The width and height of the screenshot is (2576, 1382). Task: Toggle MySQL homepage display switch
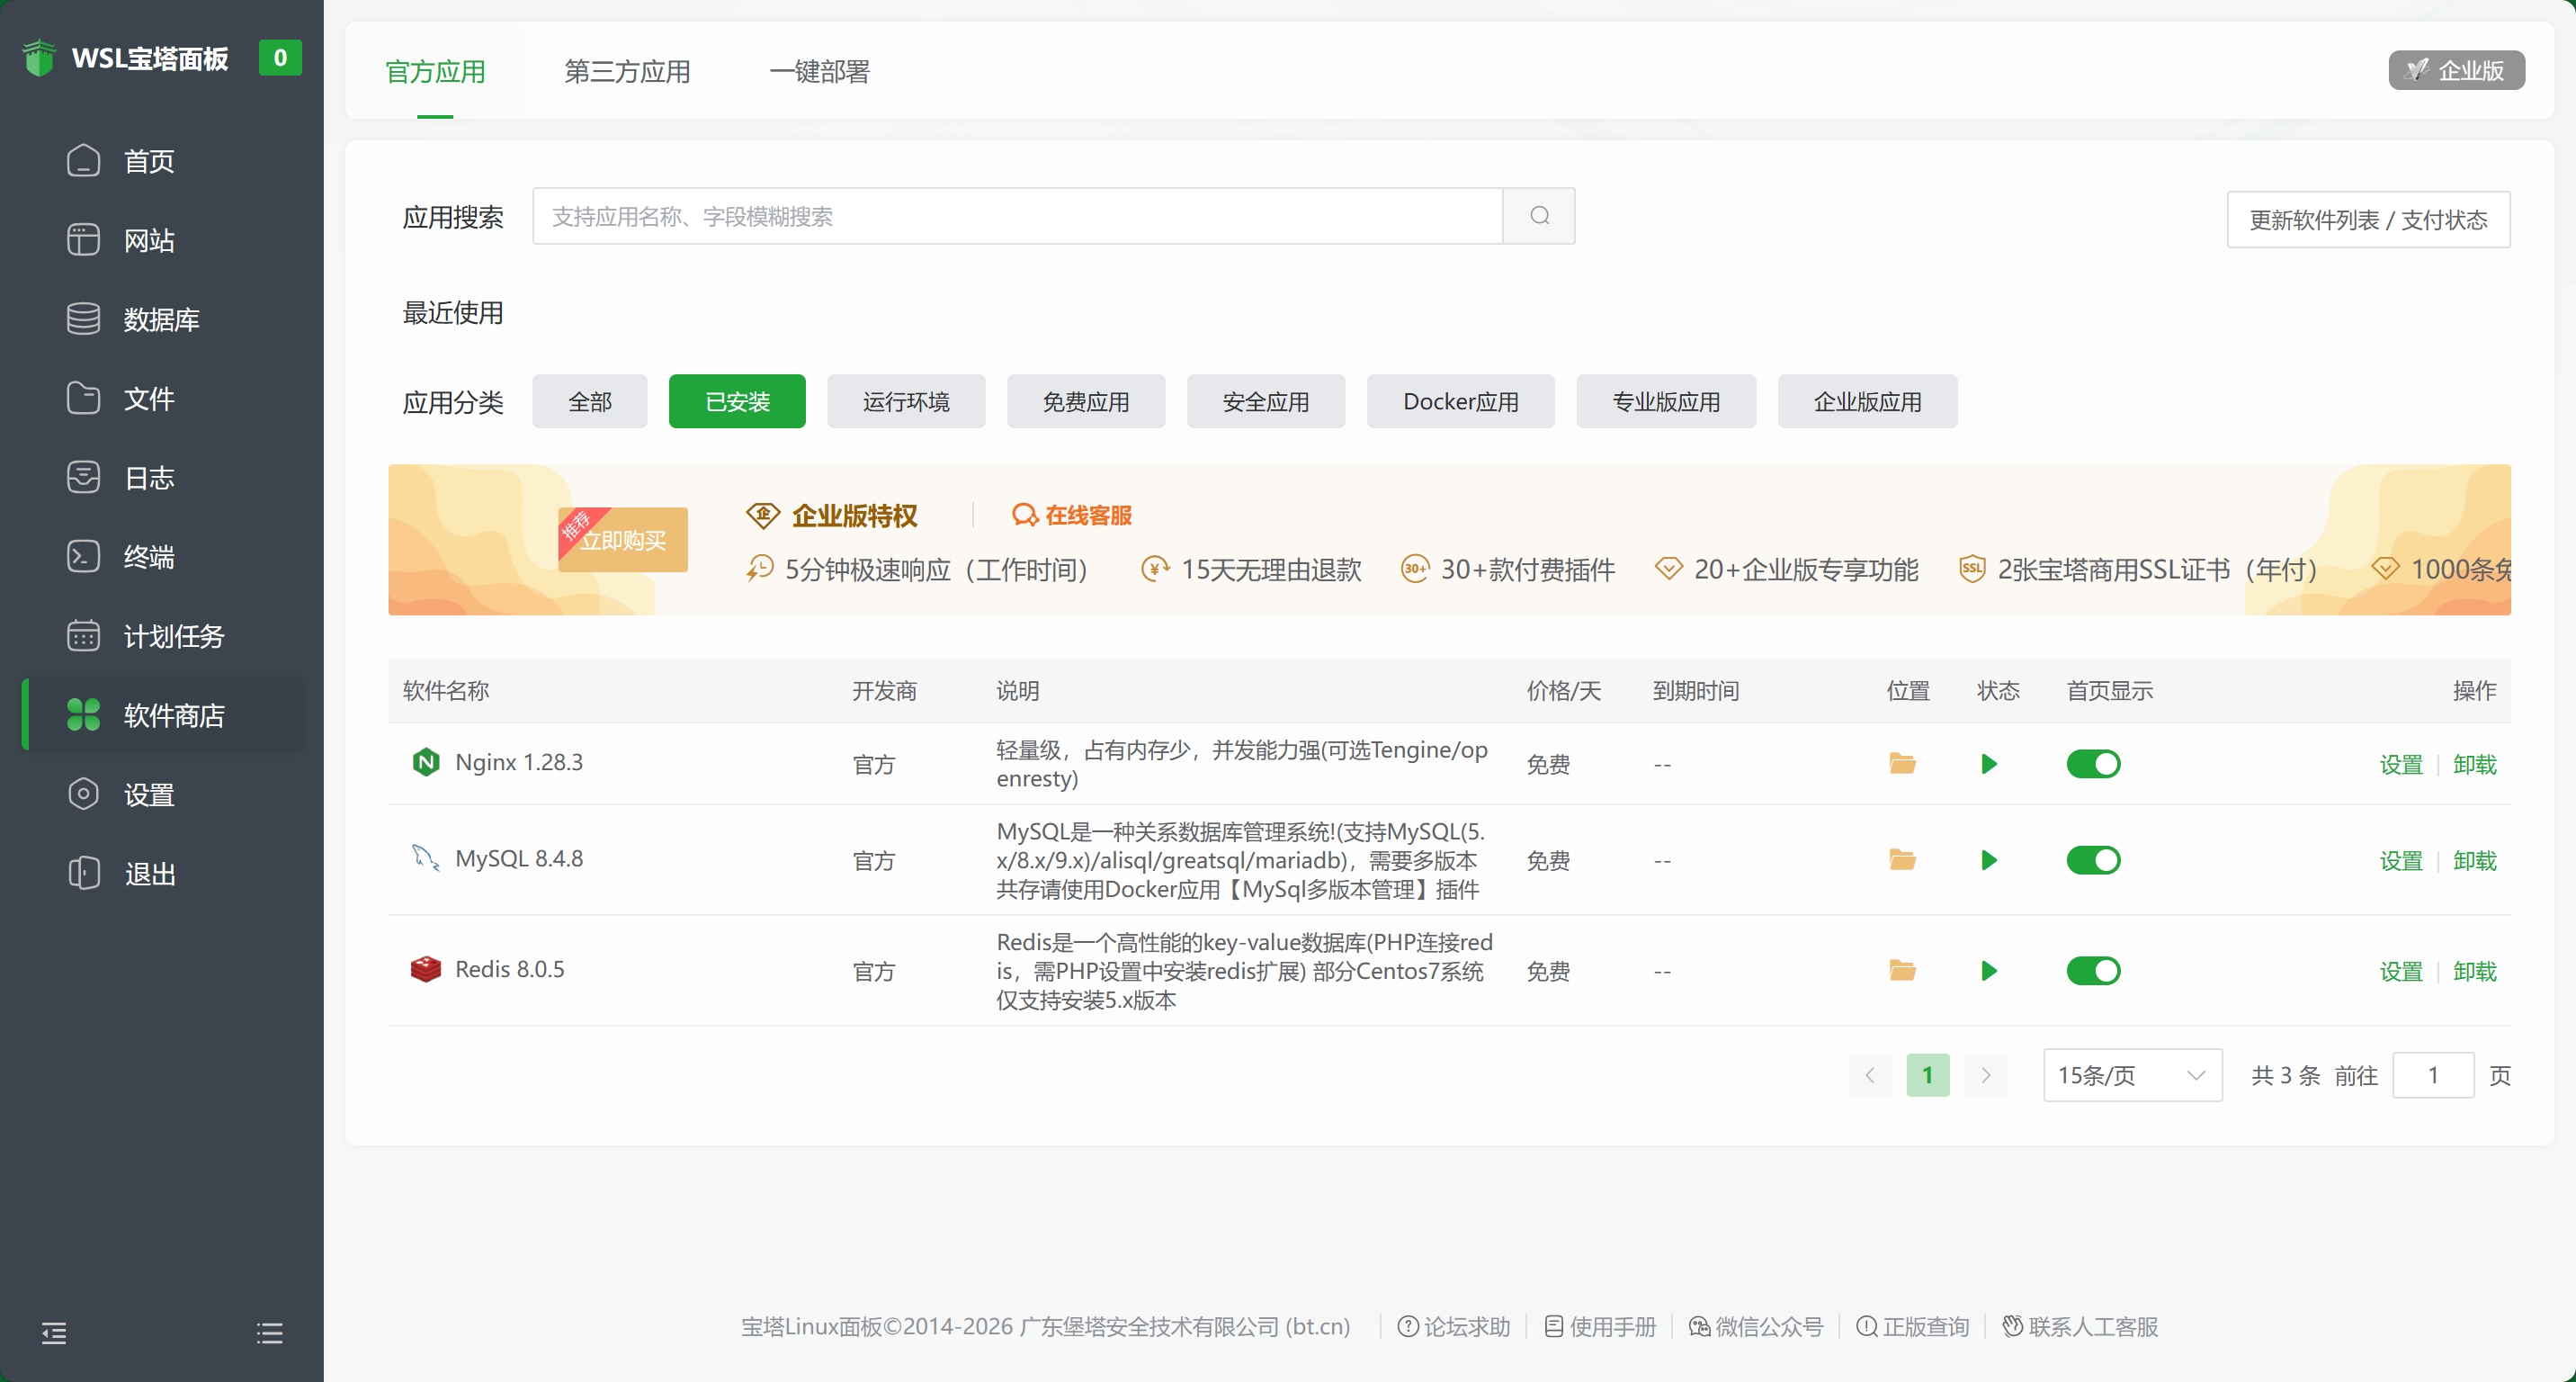coord(2093,860)
